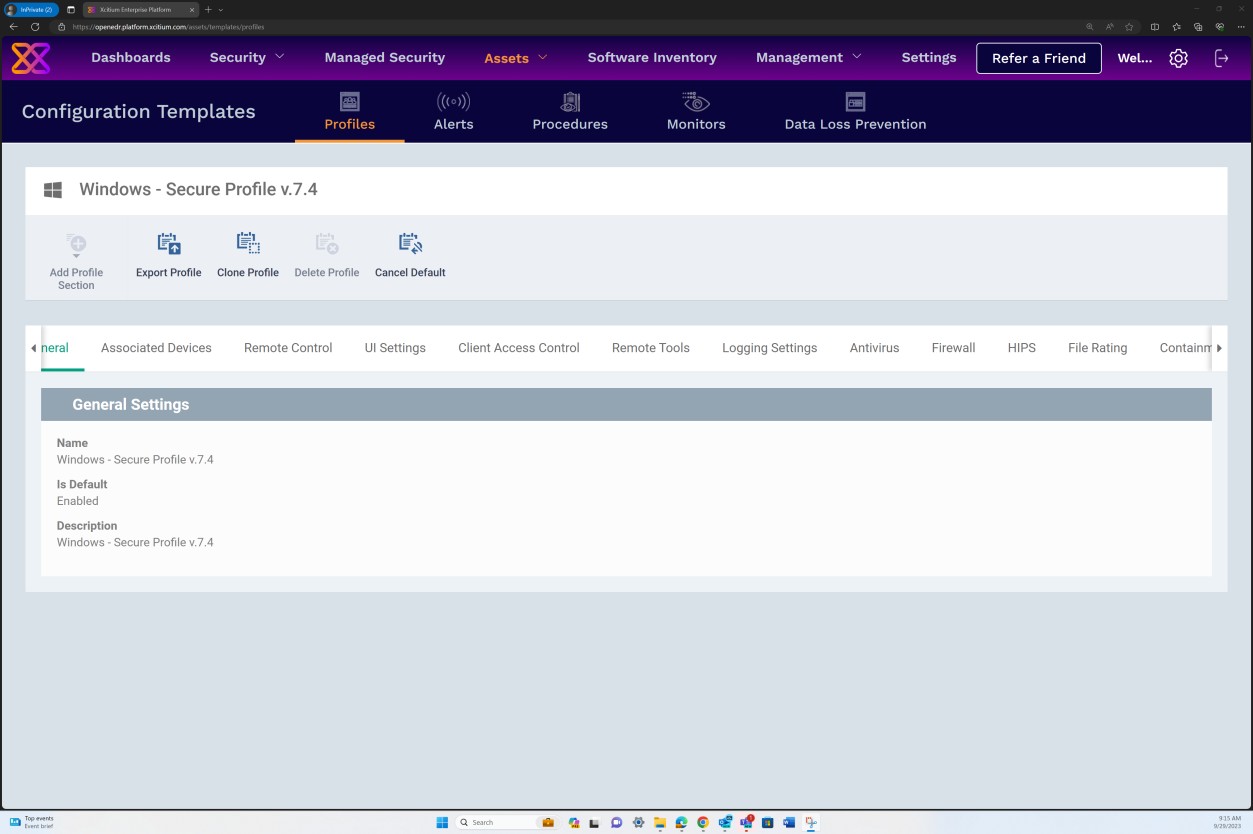The width and height of the screenshot is (1253, 834).
Task: Launch Google Chrome from the taskbar
Action: click(x=702, y=822)
